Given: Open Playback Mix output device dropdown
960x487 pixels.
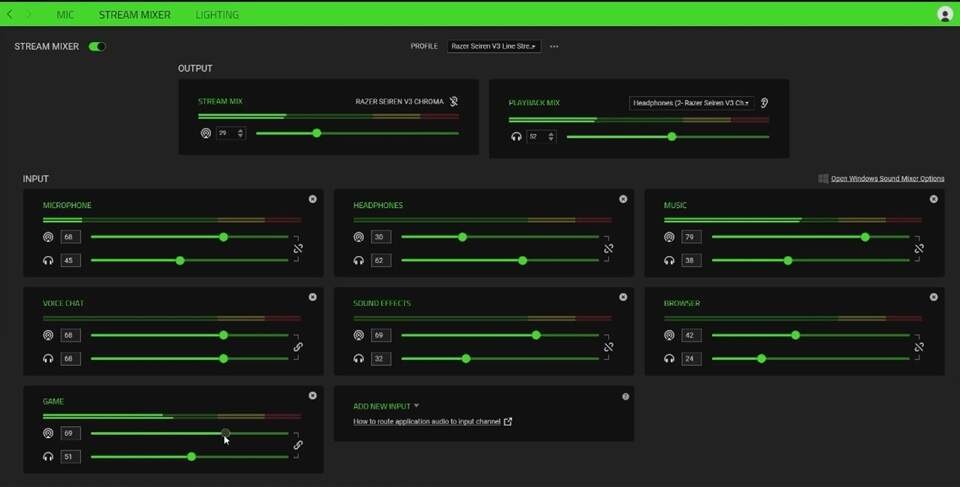Looking at the screenshot, I should pyautogui.click(x=691, y=103).
